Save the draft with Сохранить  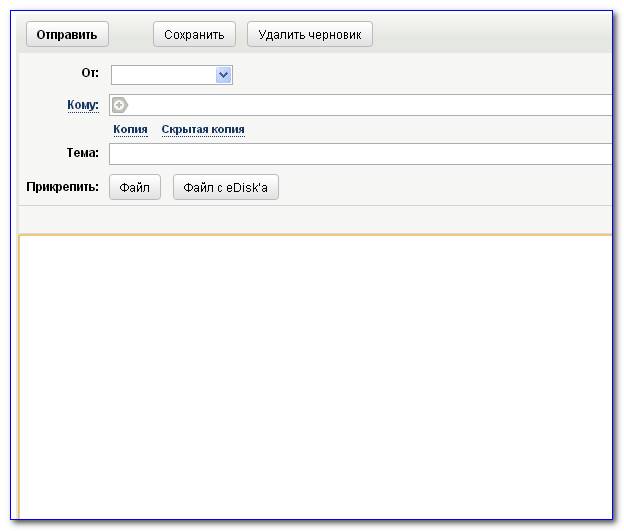click(194, 35)
